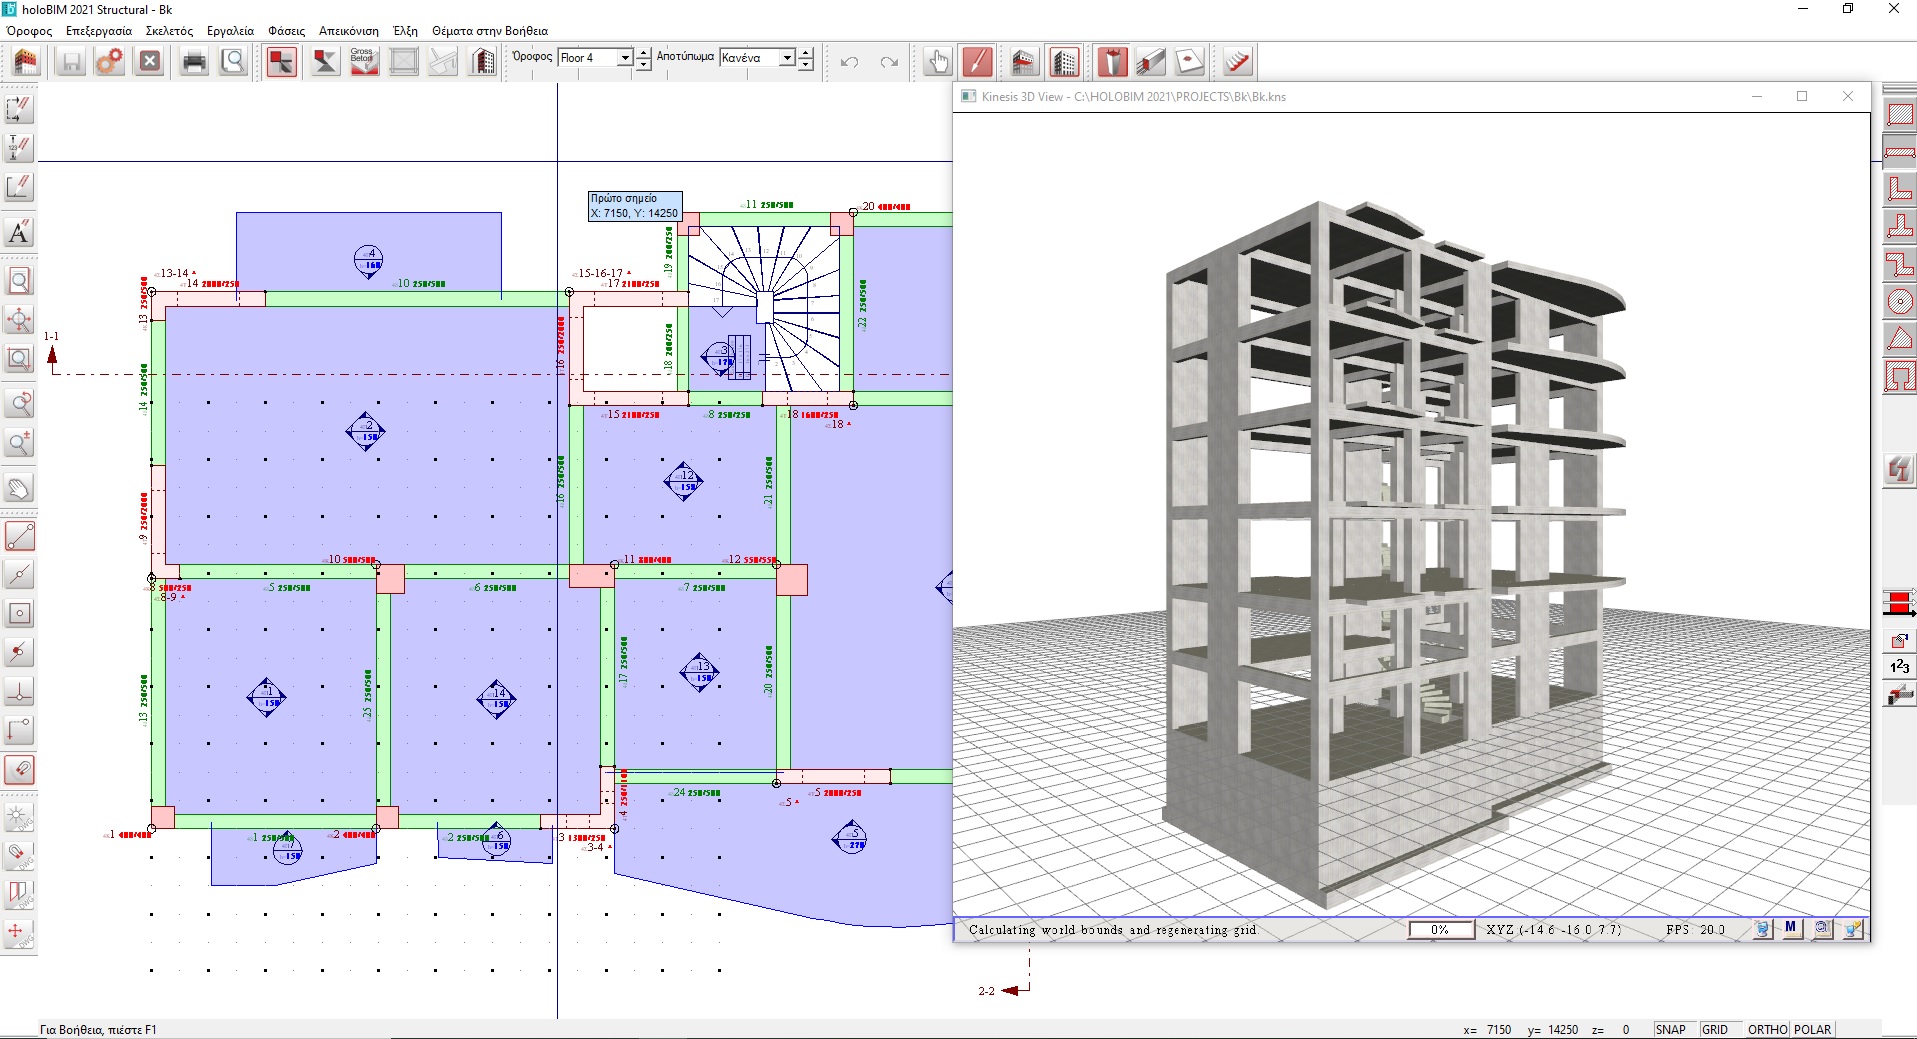The height and width of the screenshot is (1039, 1917).
Task: Click the 0% progress bar in 3D view
Action: pos(1441,929)
